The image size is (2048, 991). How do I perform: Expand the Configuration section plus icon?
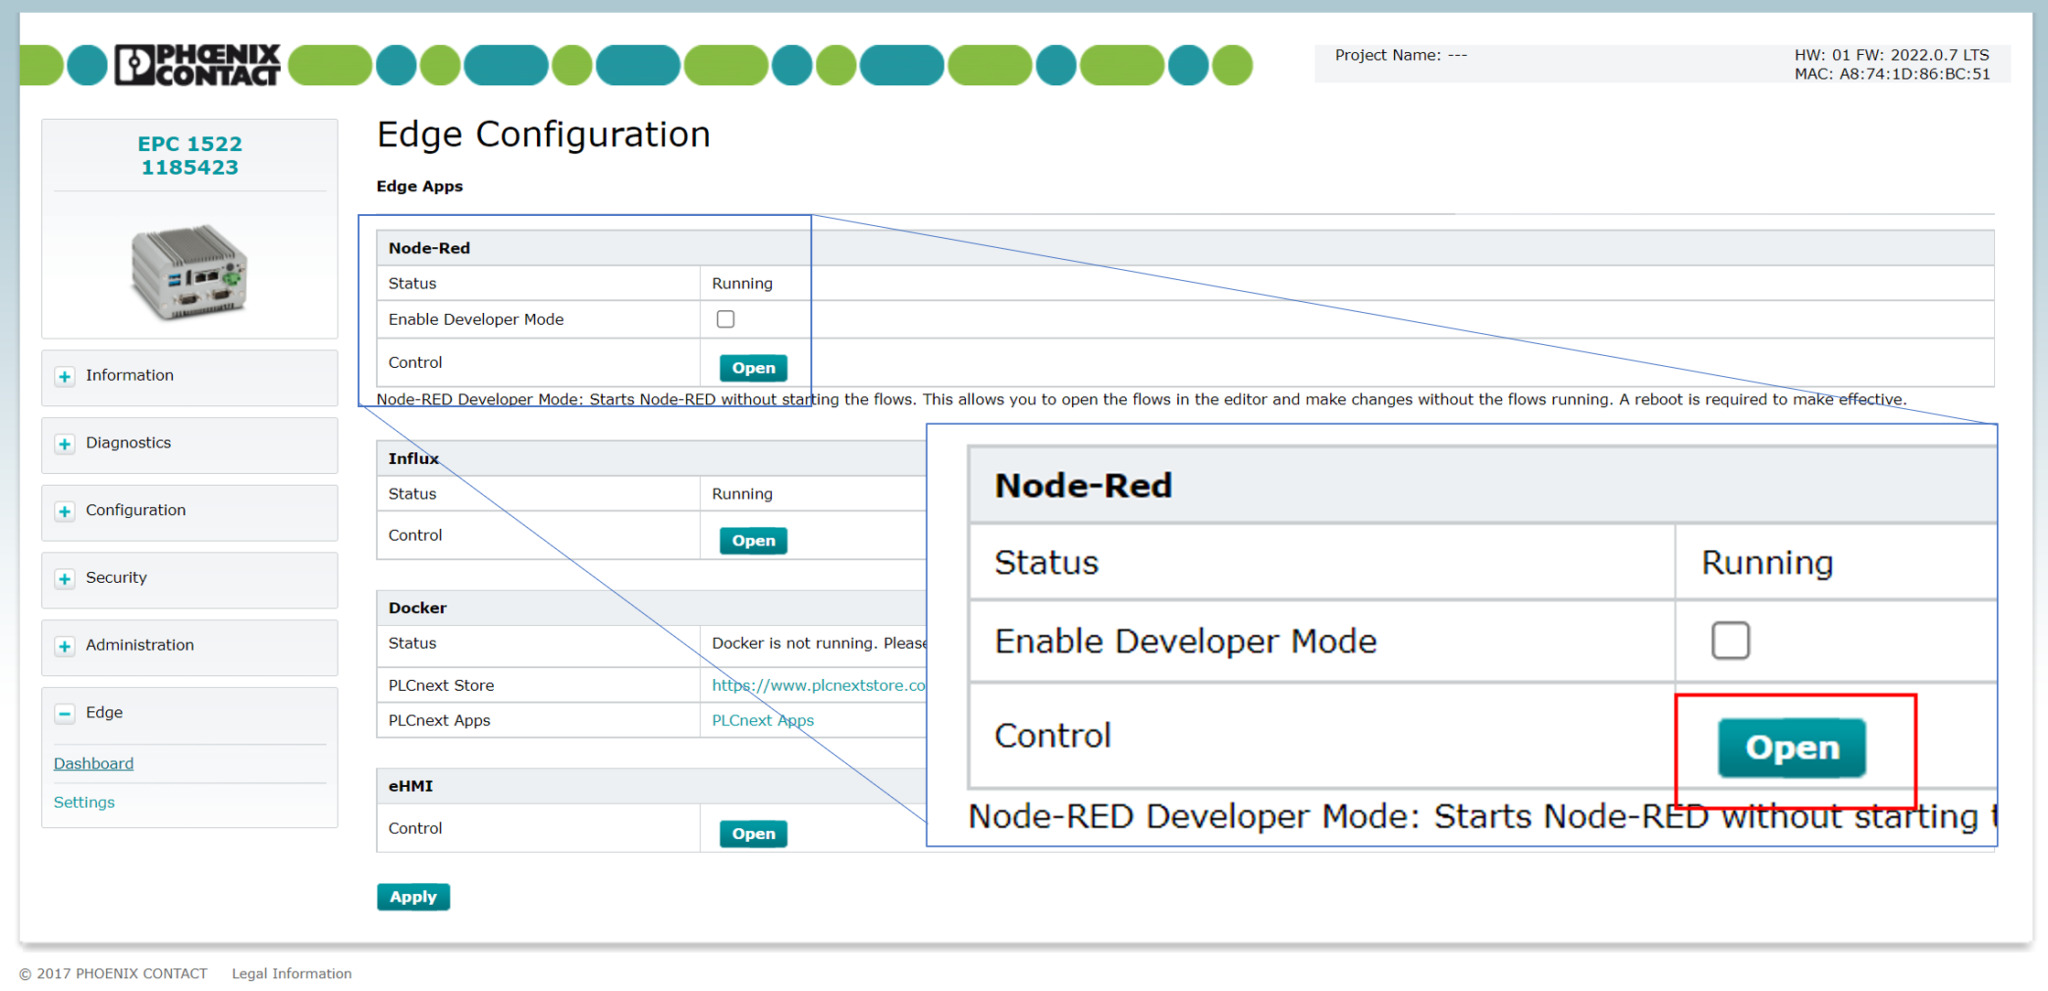pos(65,511)
